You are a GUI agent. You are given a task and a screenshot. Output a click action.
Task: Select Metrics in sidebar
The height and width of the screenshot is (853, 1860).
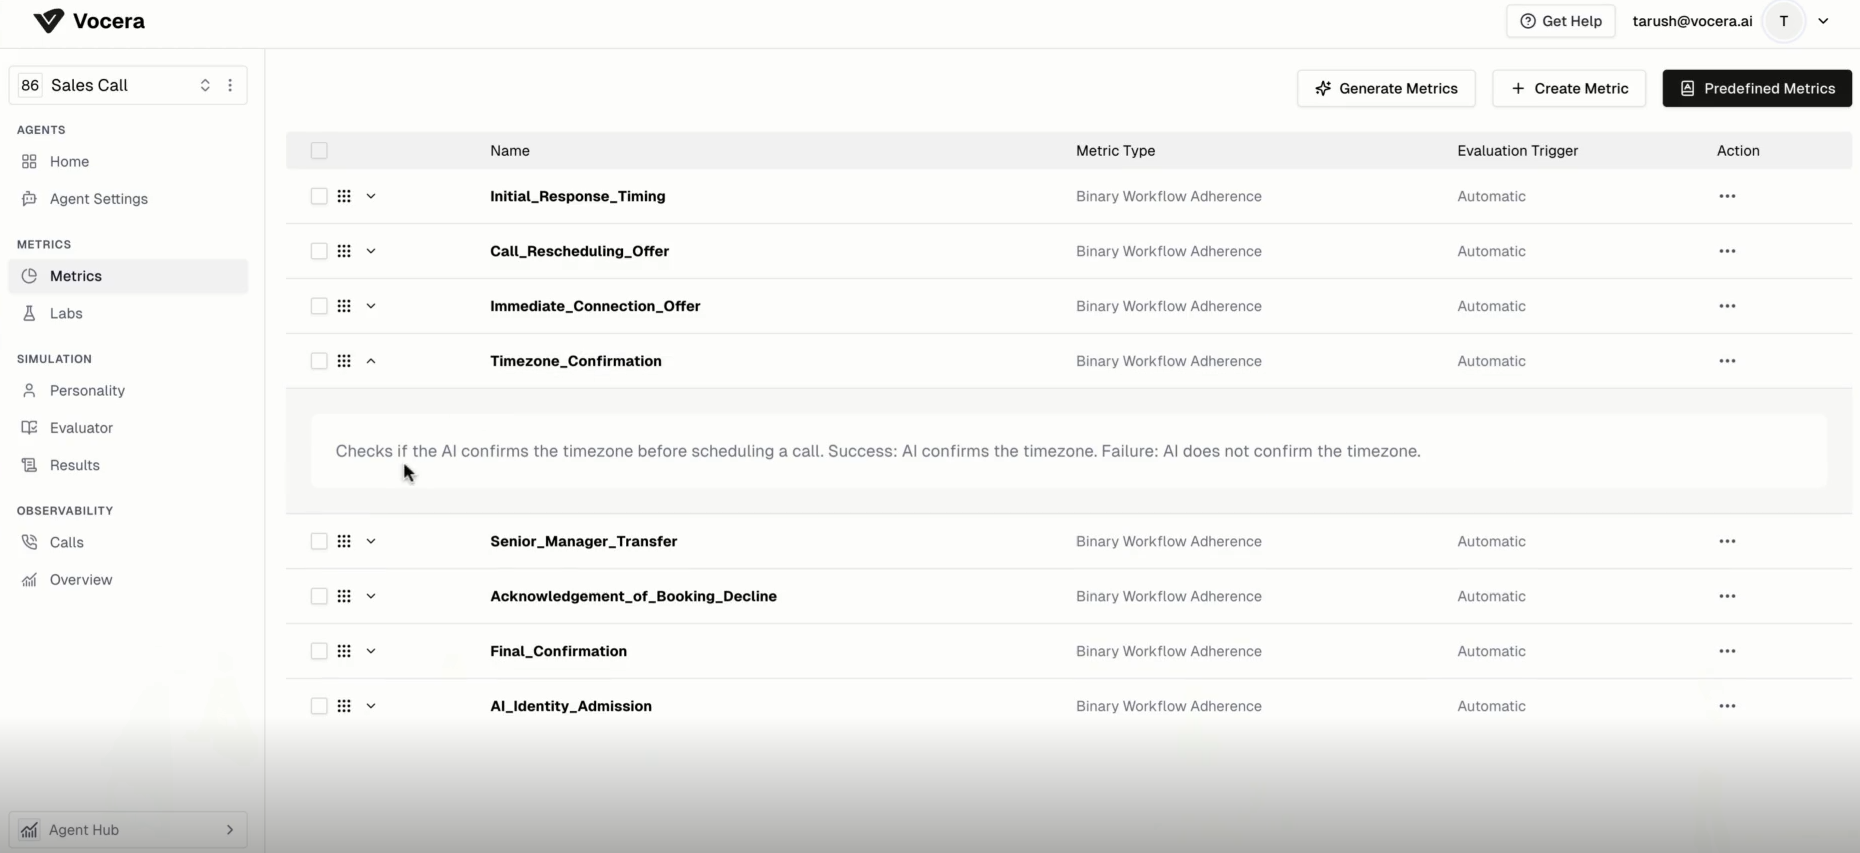[x=128, y=276]
